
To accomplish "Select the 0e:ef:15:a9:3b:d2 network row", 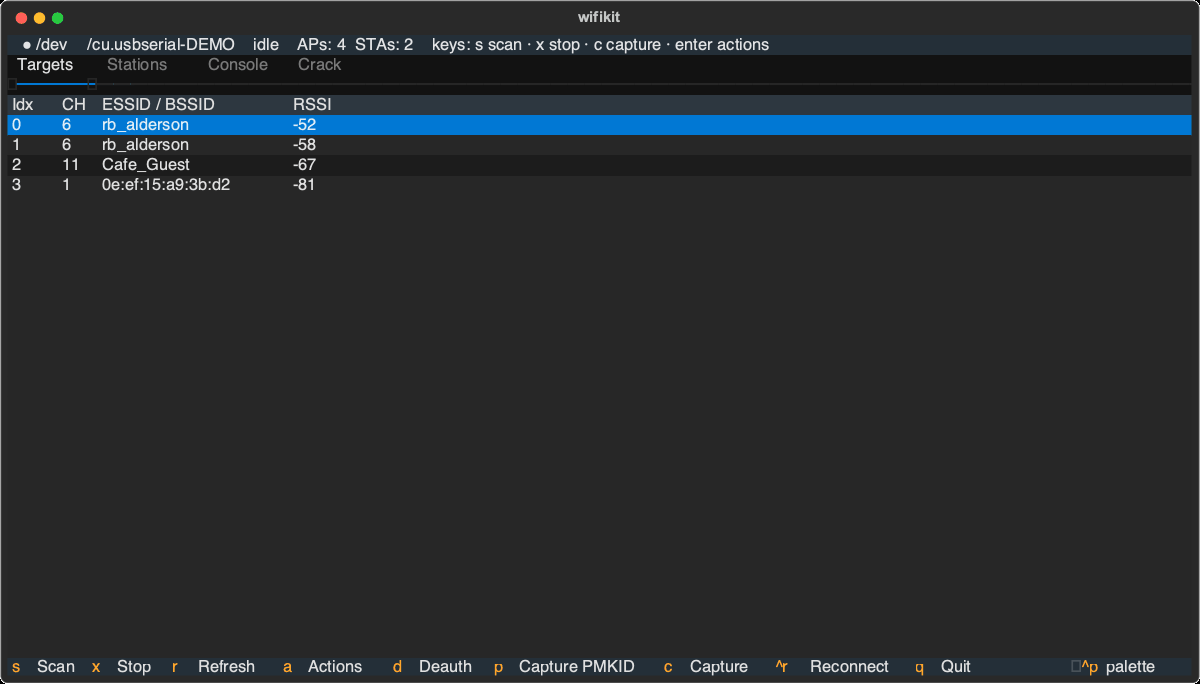I will [599, 185].
